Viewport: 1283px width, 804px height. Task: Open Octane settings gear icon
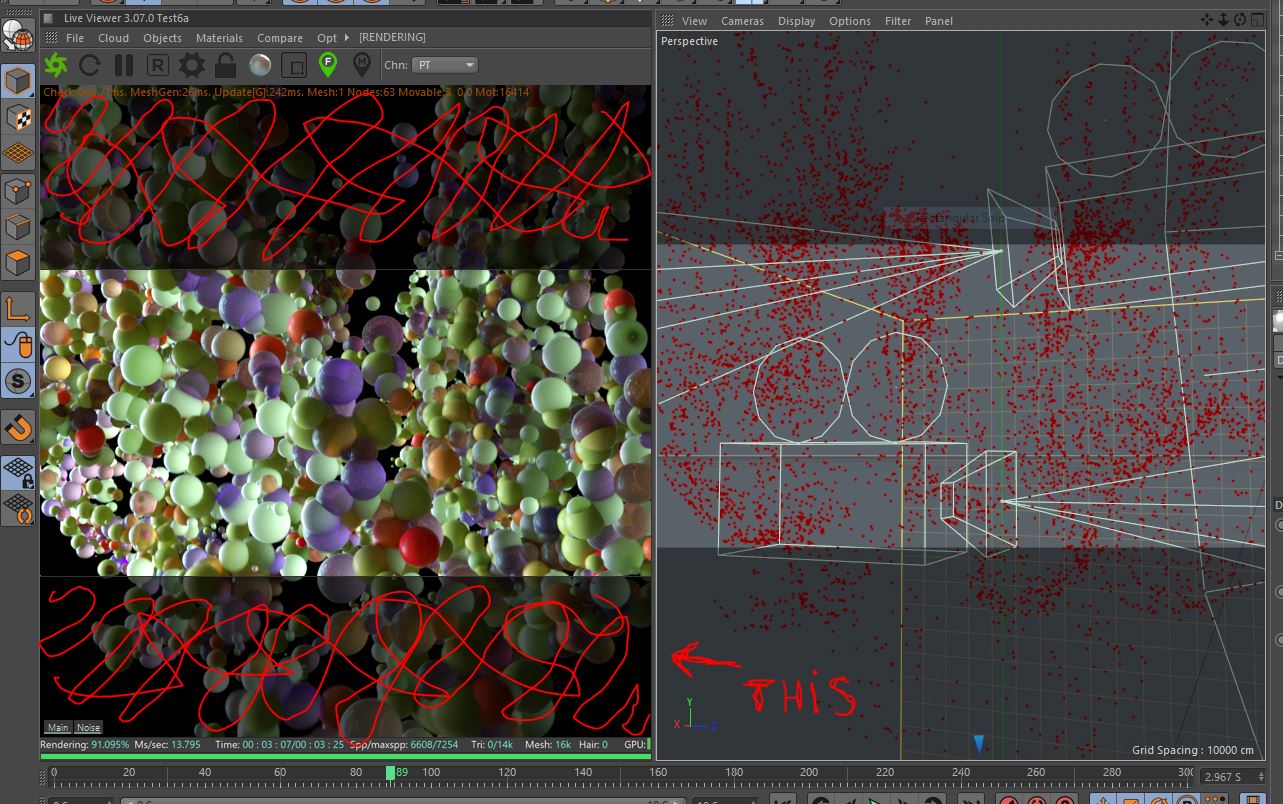(x=191, y=66)
